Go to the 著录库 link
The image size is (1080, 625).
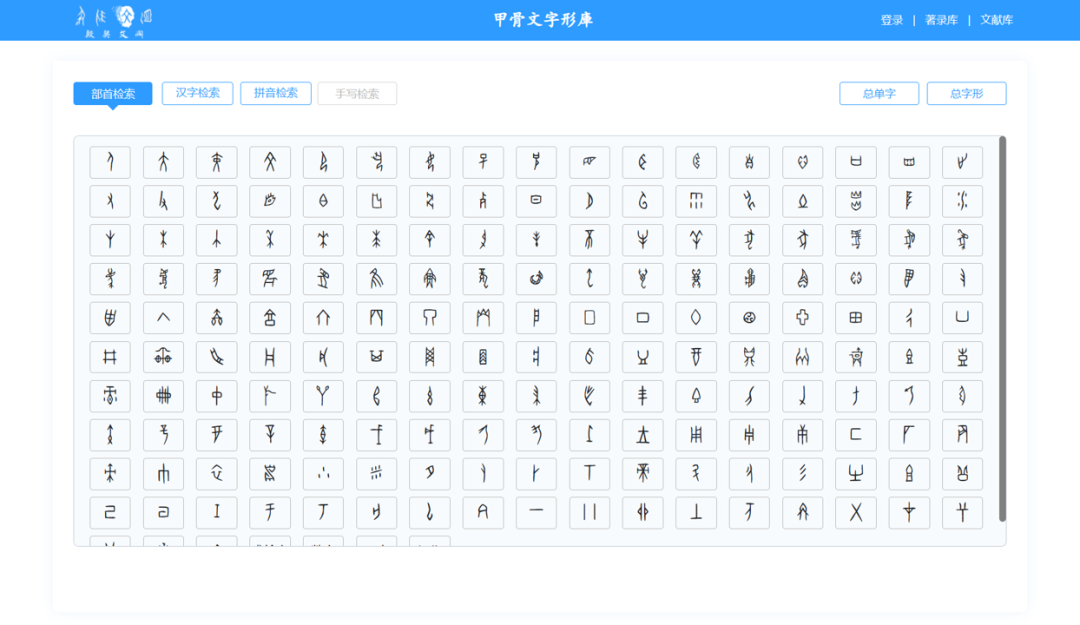tap(942, 20)
